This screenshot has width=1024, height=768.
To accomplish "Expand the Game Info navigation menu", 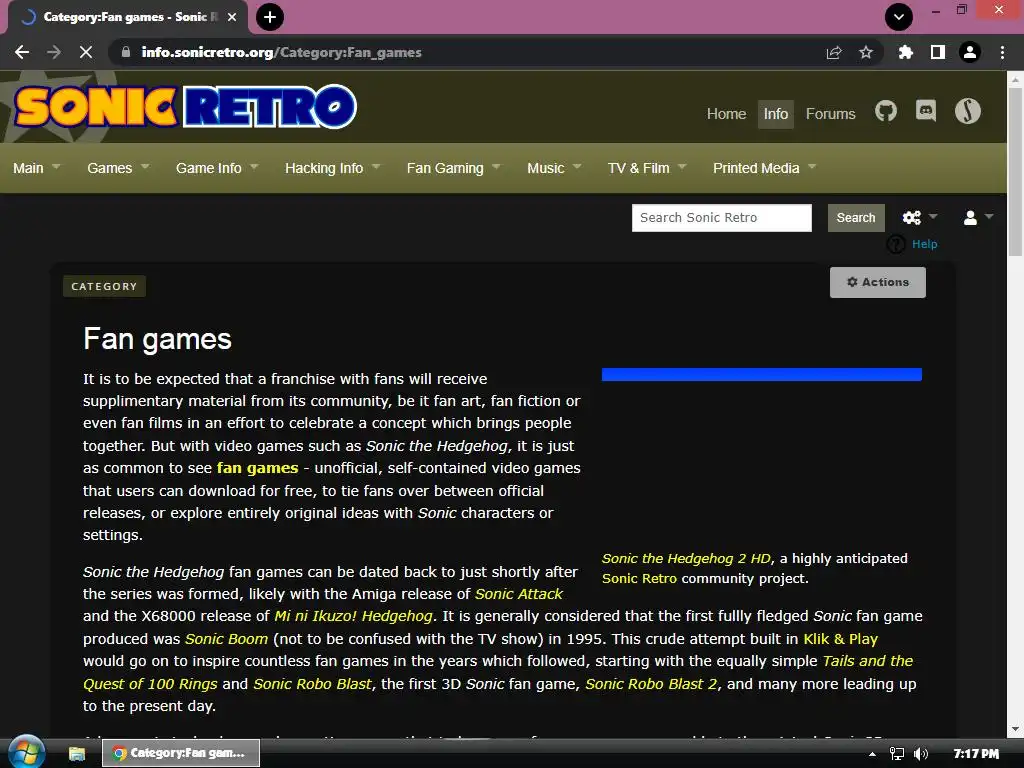I will (x=217, y=168).
